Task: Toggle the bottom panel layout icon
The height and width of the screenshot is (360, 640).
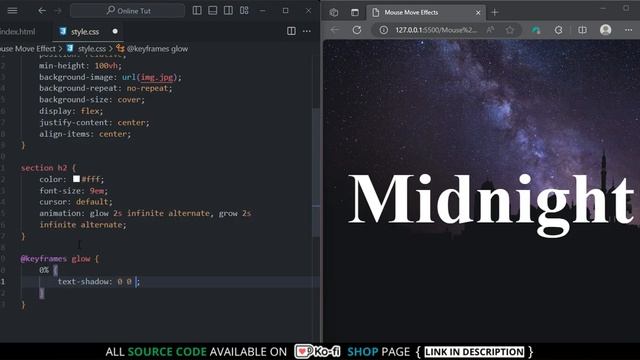Action: pos(213,11)
